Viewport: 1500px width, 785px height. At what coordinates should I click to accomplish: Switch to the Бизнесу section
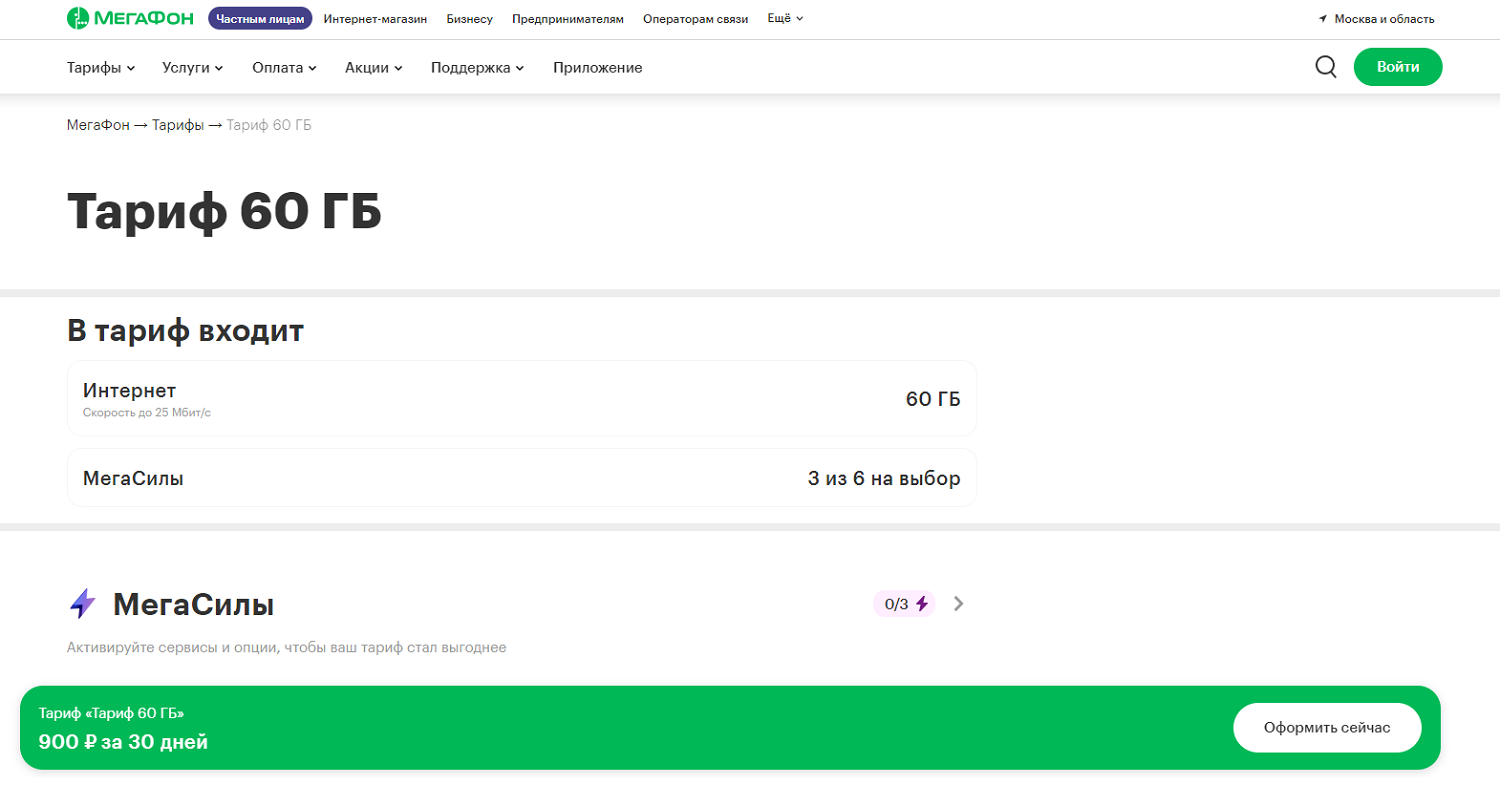tap(470, 19)
